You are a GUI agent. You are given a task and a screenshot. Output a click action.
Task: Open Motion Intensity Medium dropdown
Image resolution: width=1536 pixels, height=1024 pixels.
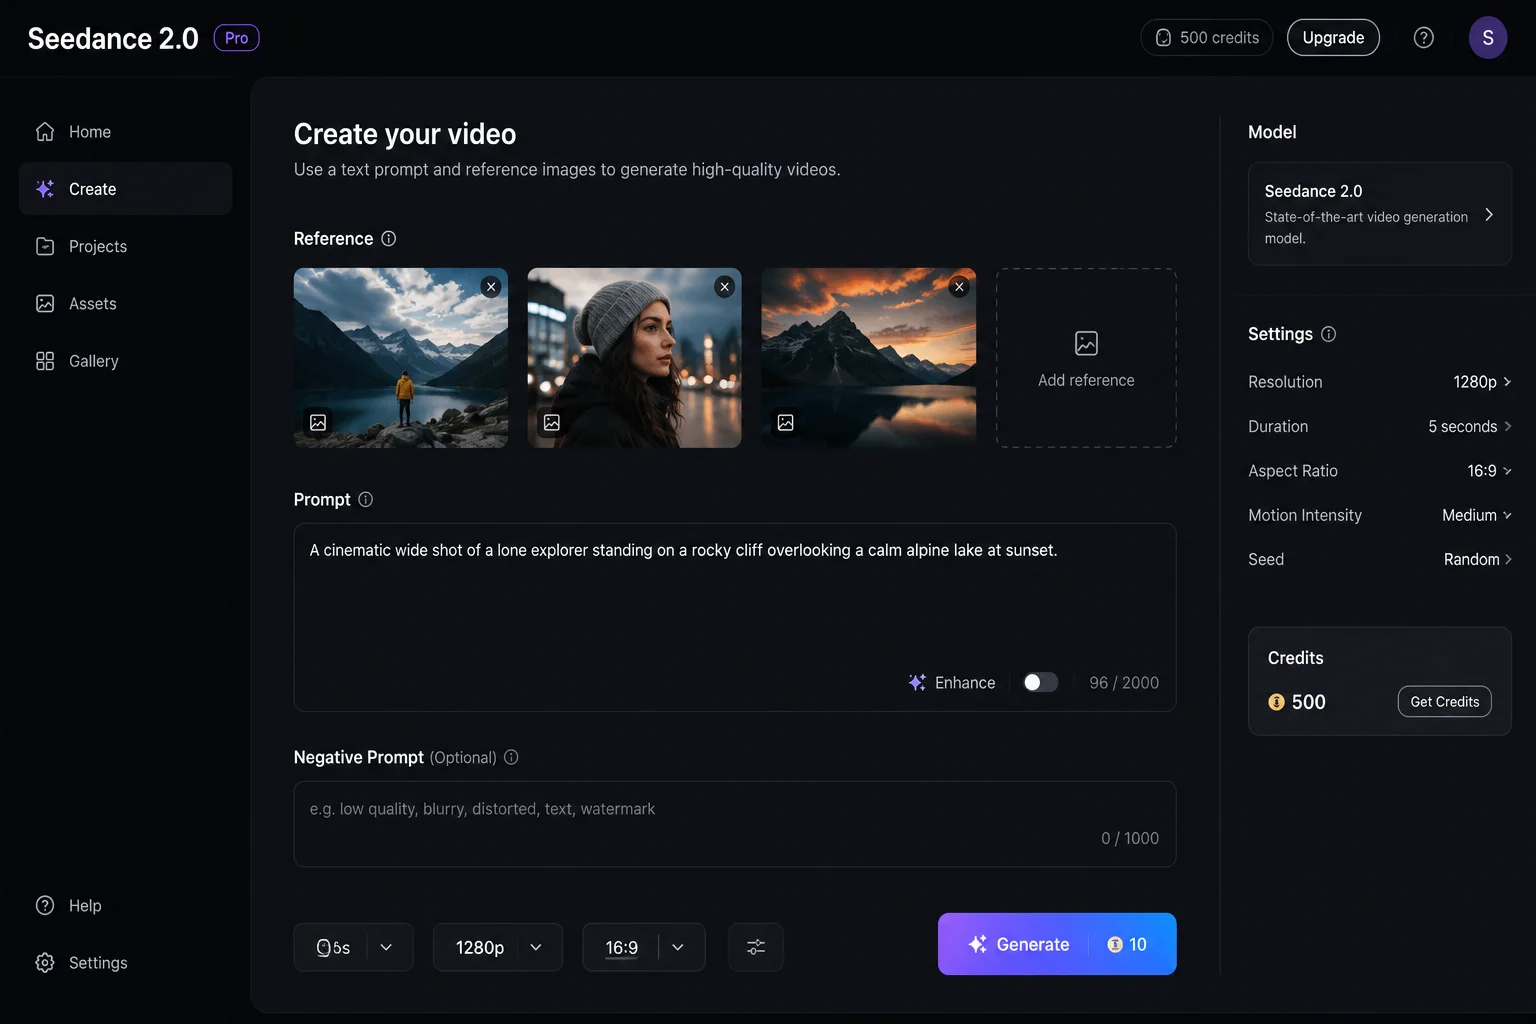[1380, 516]
